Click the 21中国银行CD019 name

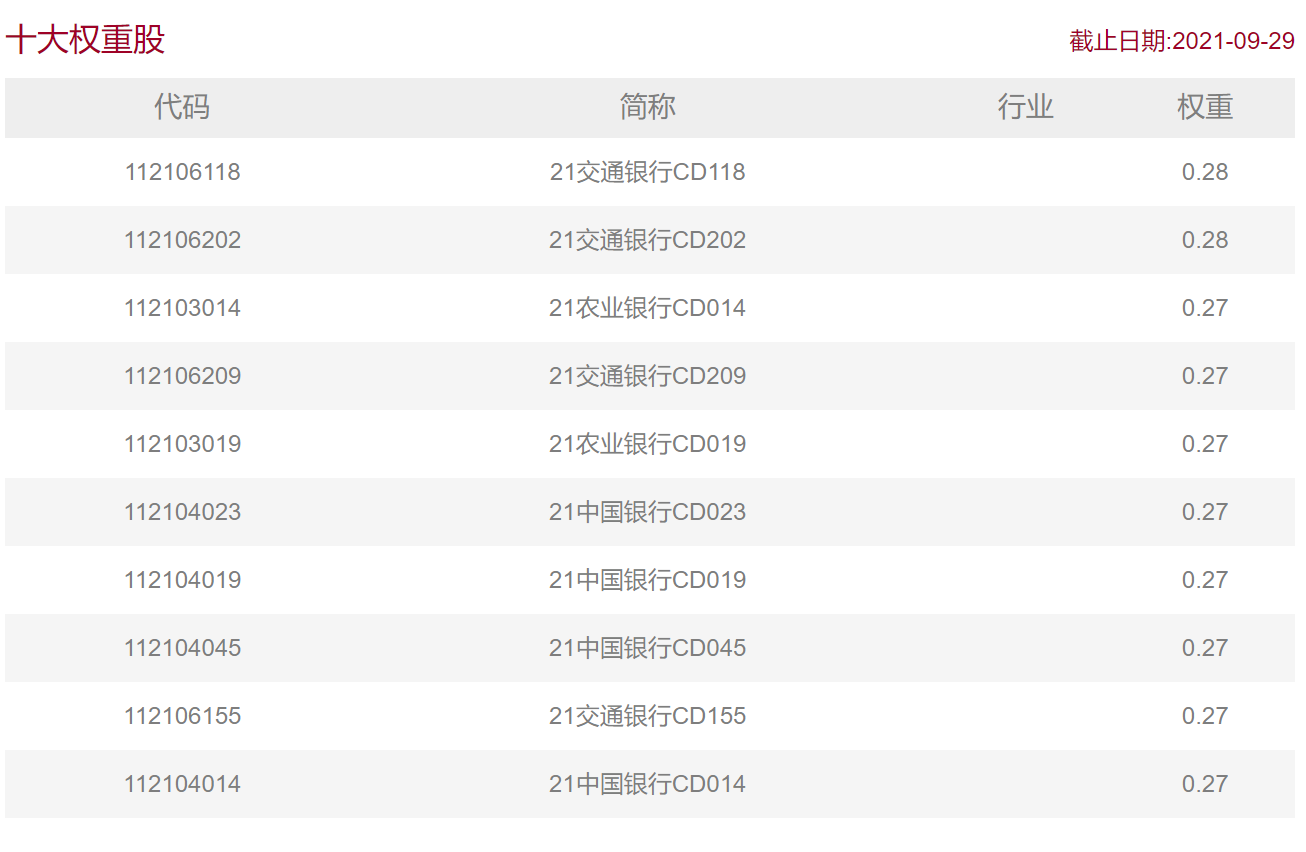click(x=647, y=580)
